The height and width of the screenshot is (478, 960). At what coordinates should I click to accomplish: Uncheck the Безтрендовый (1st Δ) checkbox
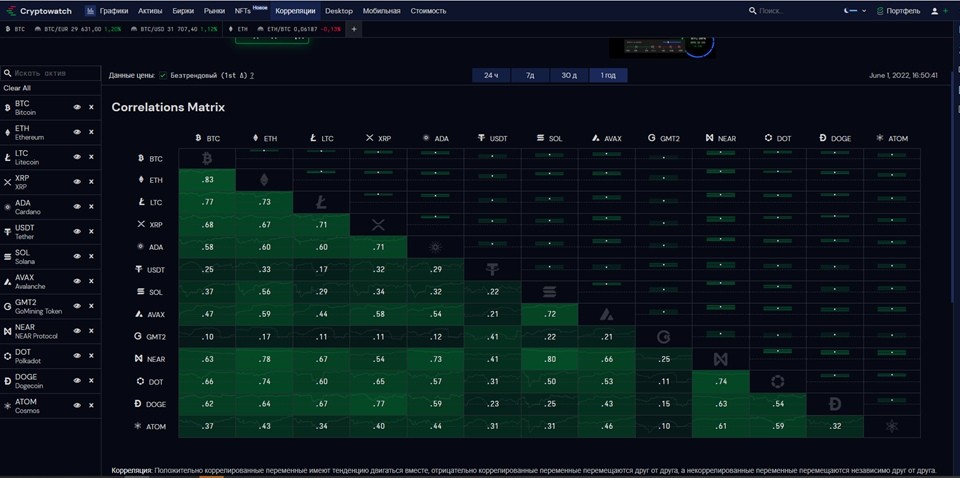[x=163, y=76]
